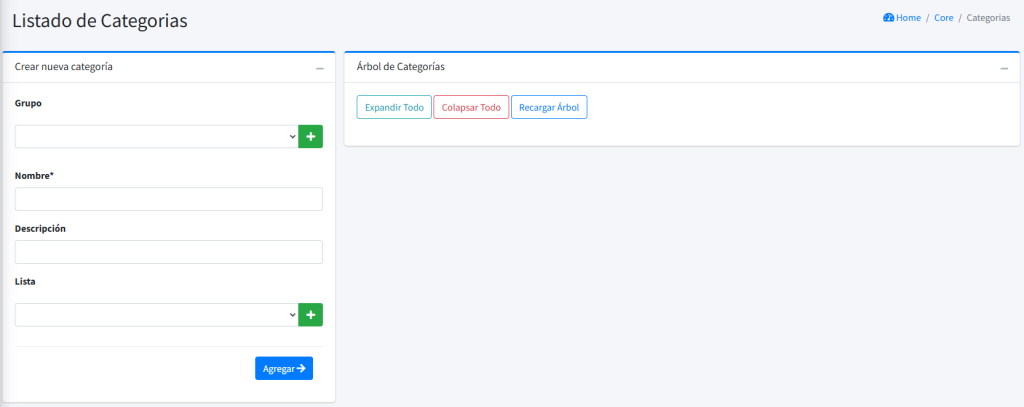Screen dimensions: 1024x407
Task: Click green plus button beside Grupo dropdown
Action: [310, 136]
